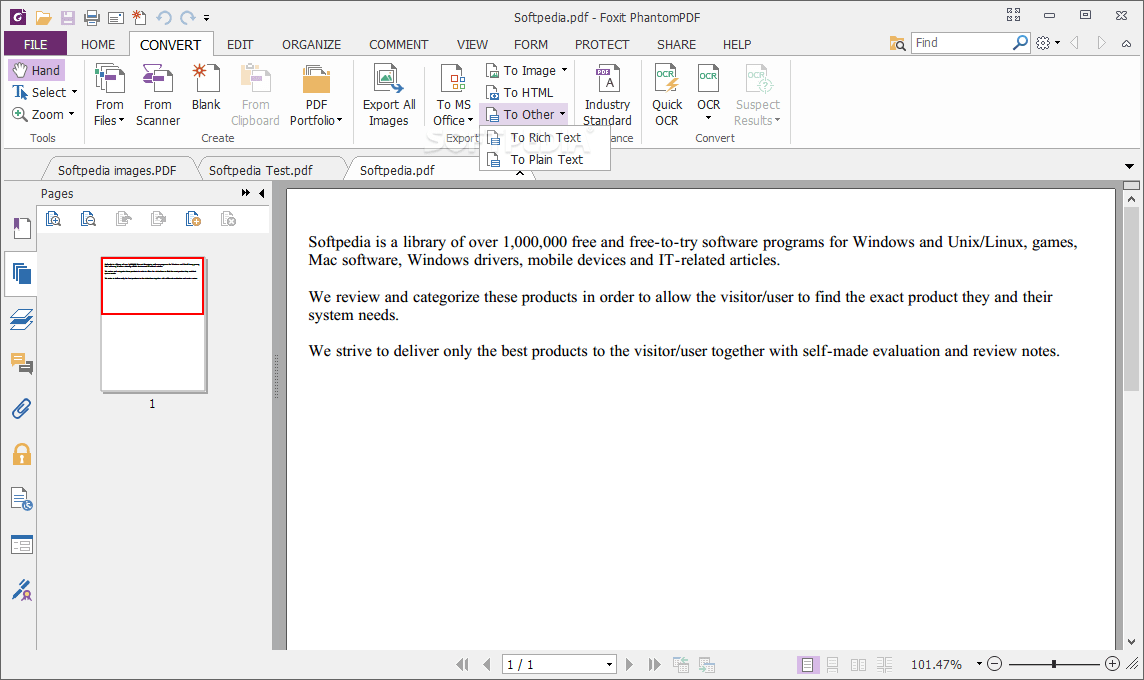Switch to the EDIT ribbon tab
This screenshot has height=680, width=1144.
click(x=239, y=45)
